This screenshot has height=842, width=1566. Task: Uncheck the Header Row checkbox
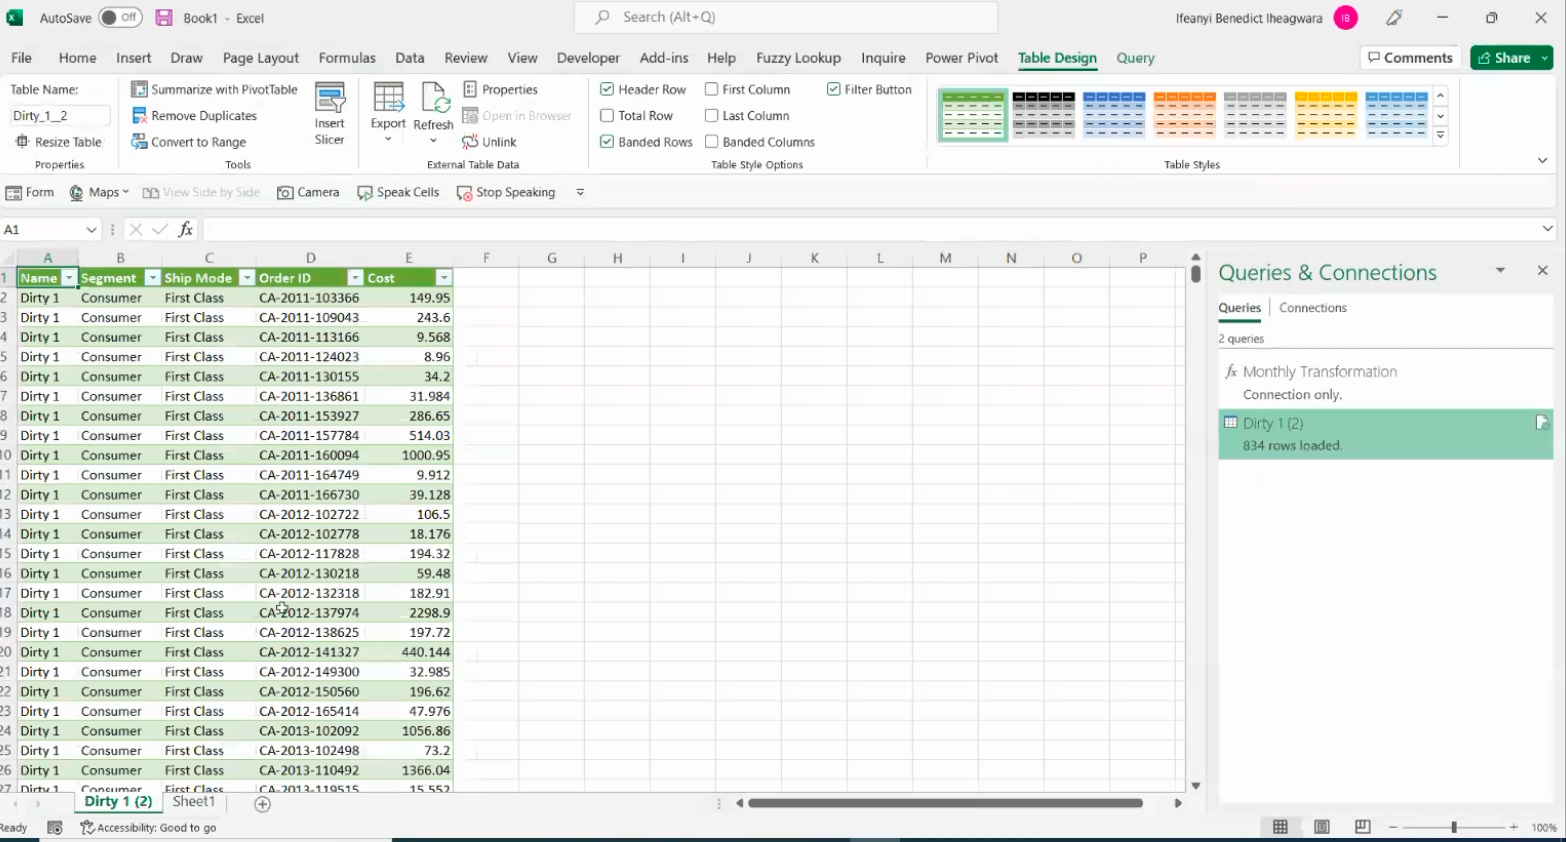[x=607, y=89]
